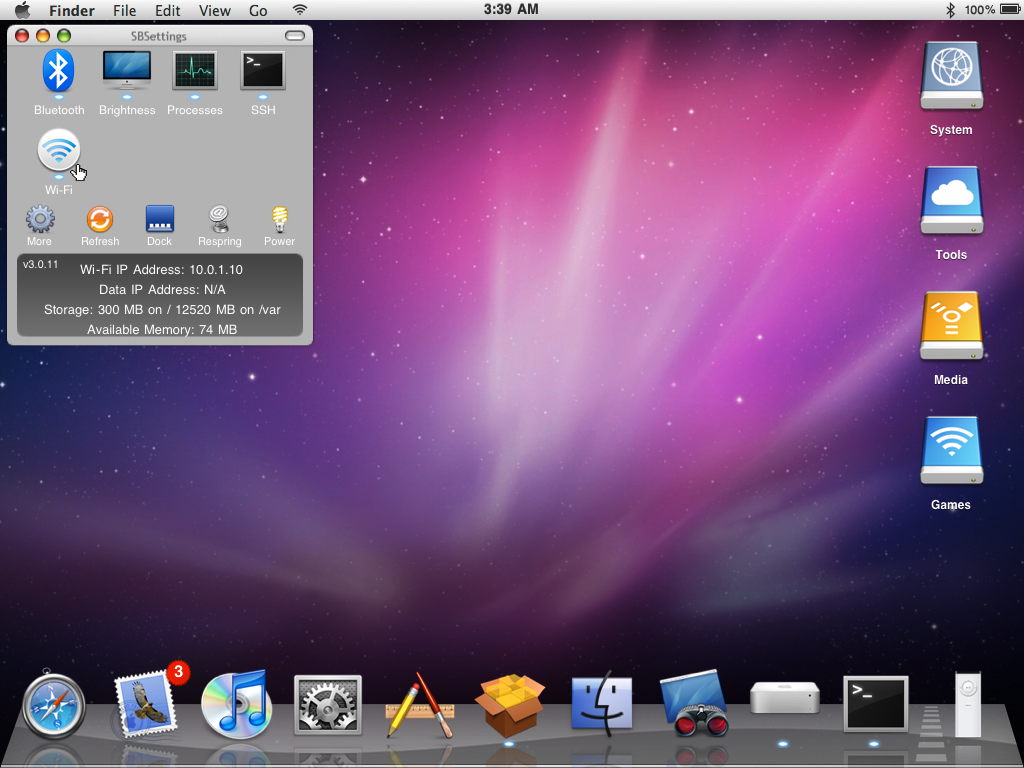Image resolution: width=1024 pixels, height=768 pixels.
Task: Open the Edit menu
Action: pyautogui.click(x=167, y=10)
